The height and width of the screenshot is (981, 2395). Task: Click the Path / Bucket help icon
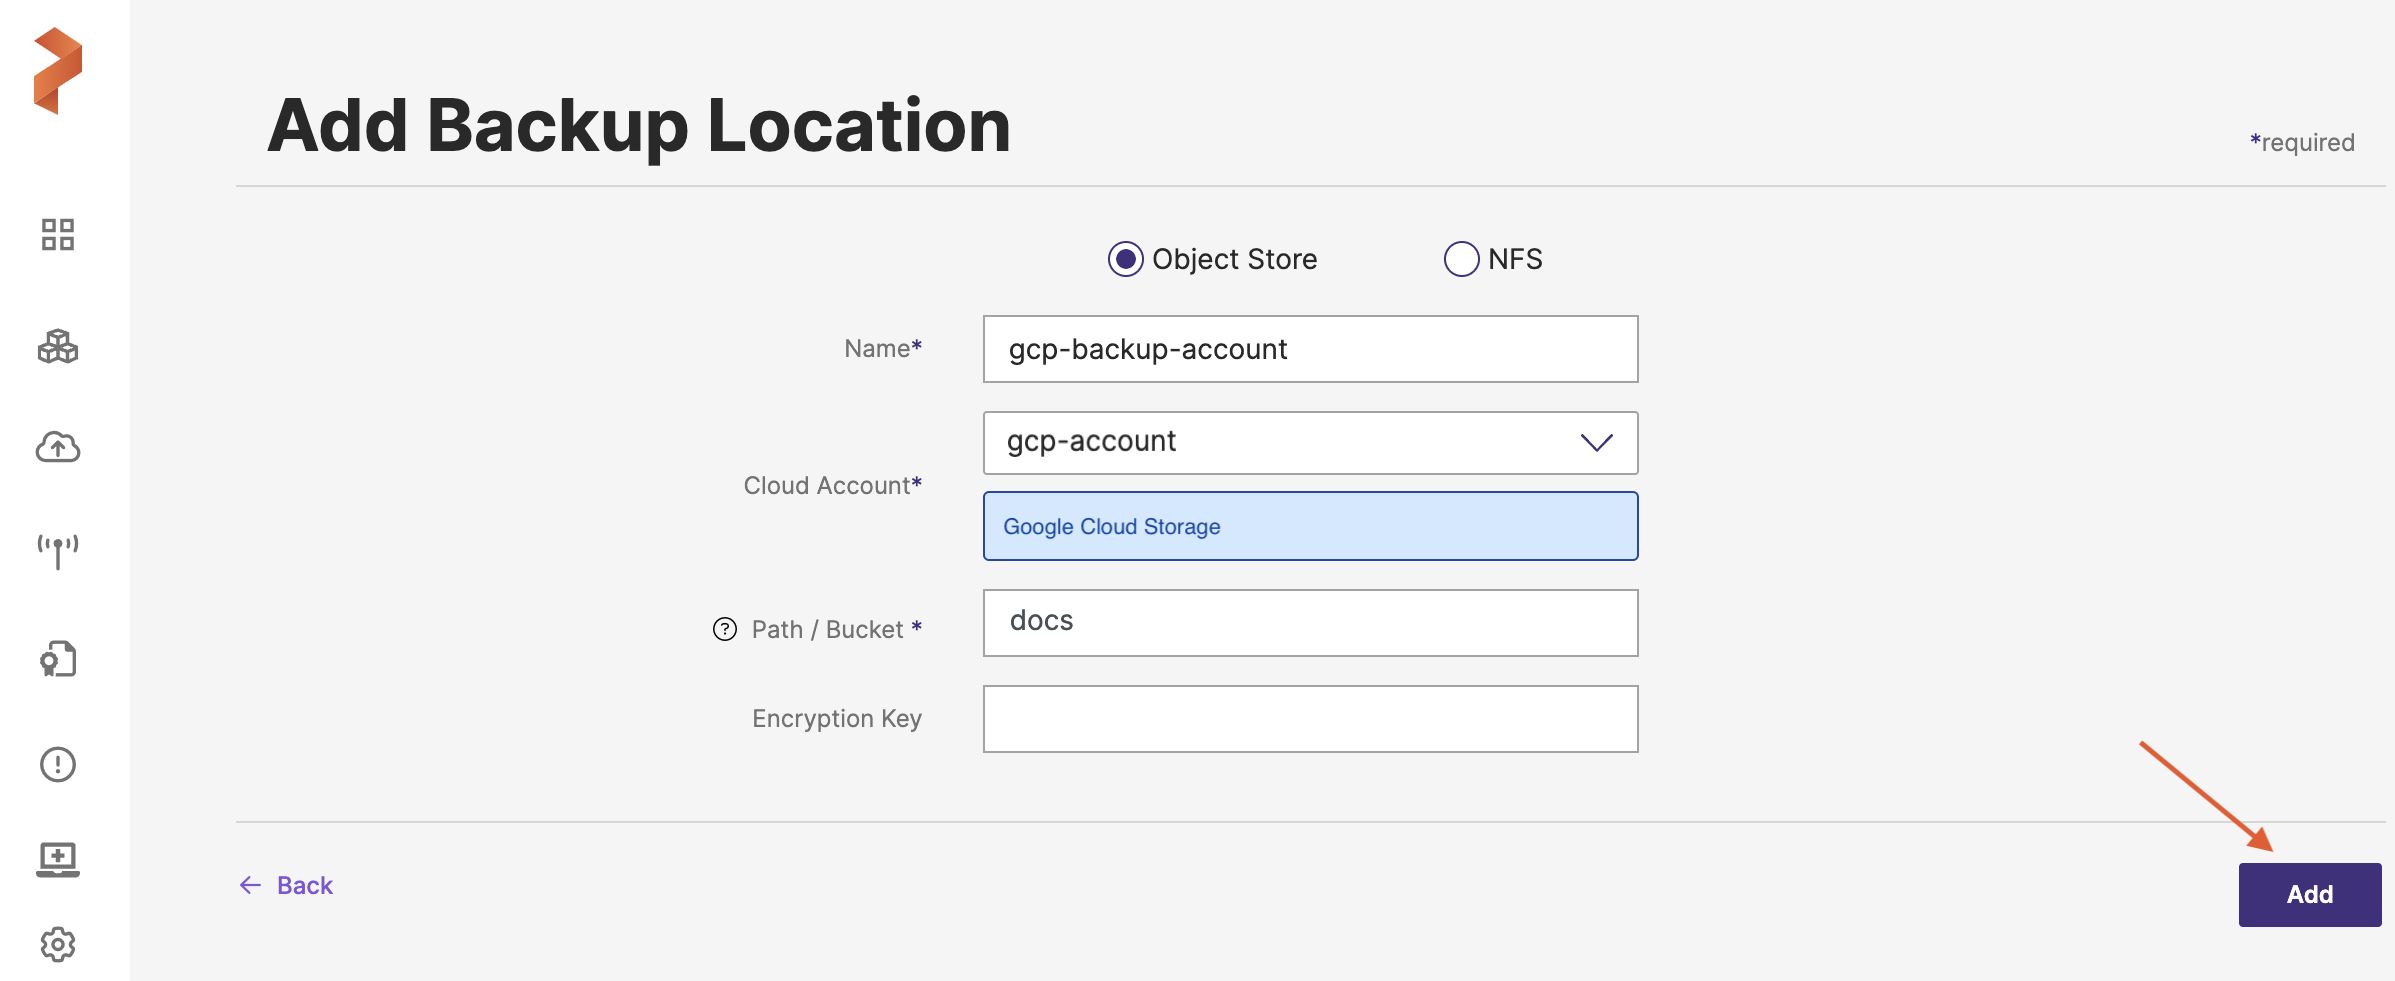(724, 629)
